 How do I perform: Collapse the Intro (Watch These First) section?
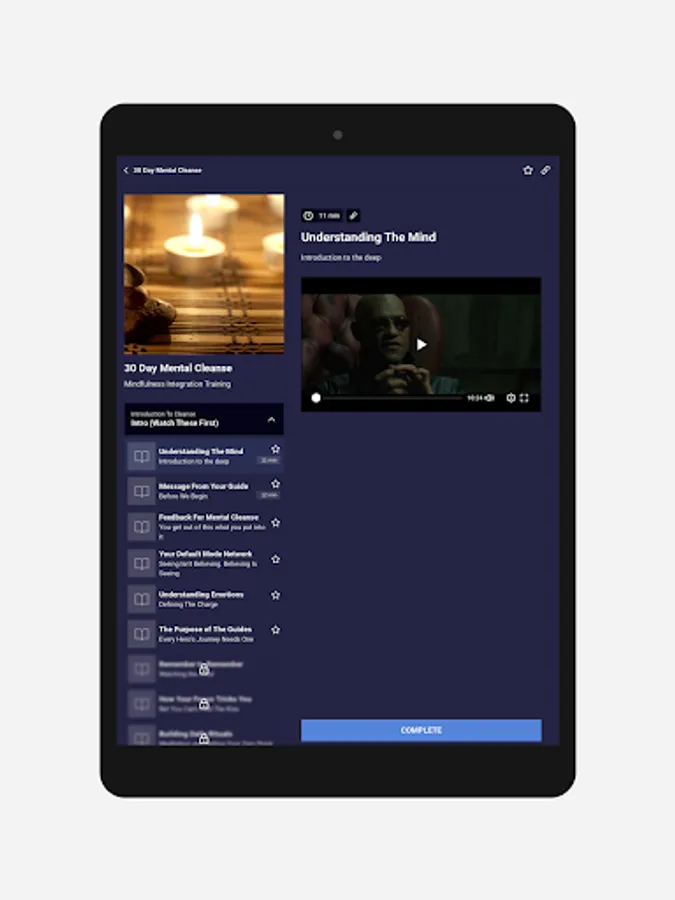(271, 420)
